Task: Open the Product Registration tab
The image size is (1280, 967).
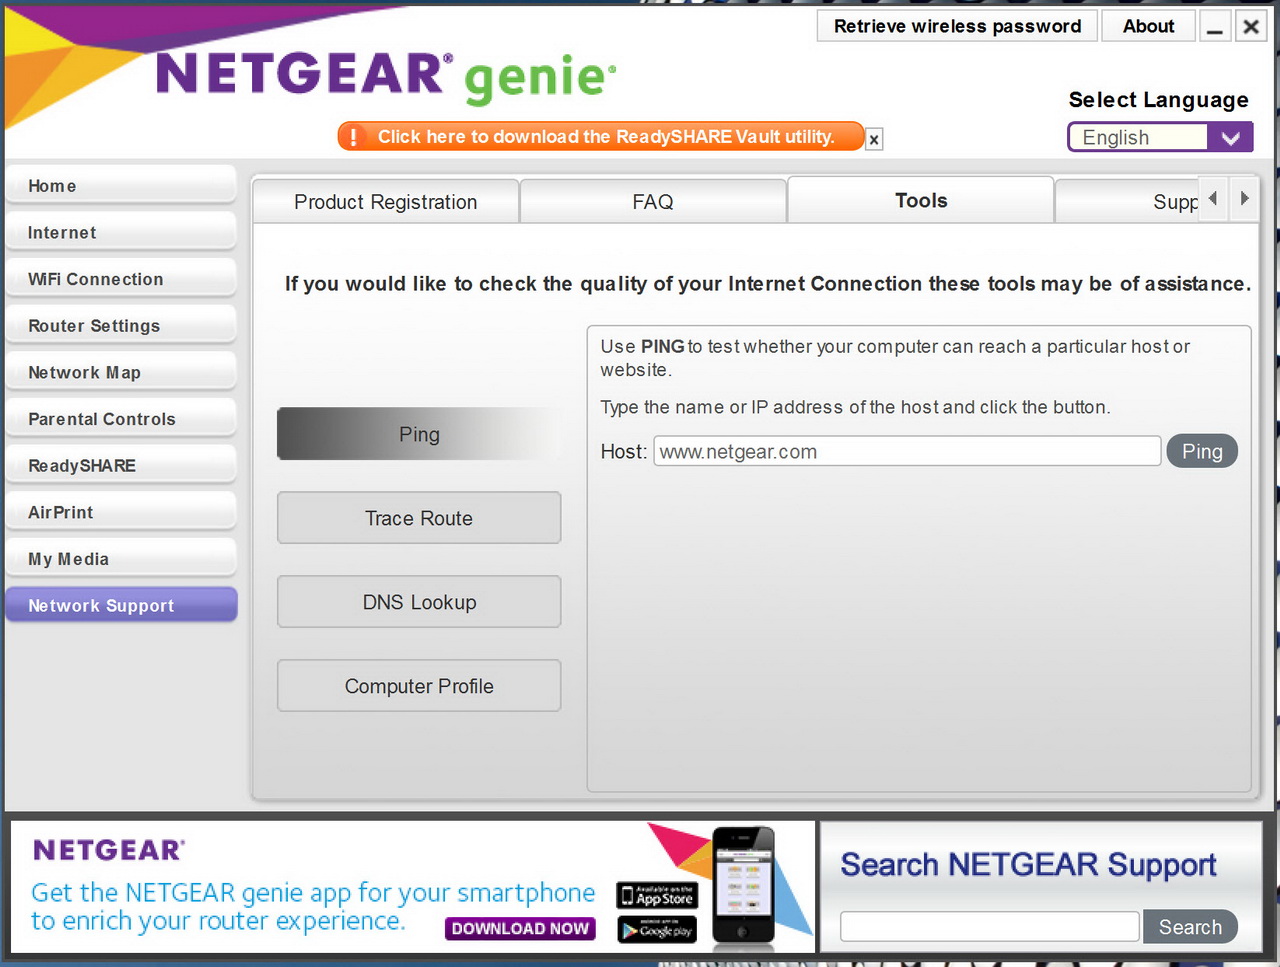Action: click(386, 202)
